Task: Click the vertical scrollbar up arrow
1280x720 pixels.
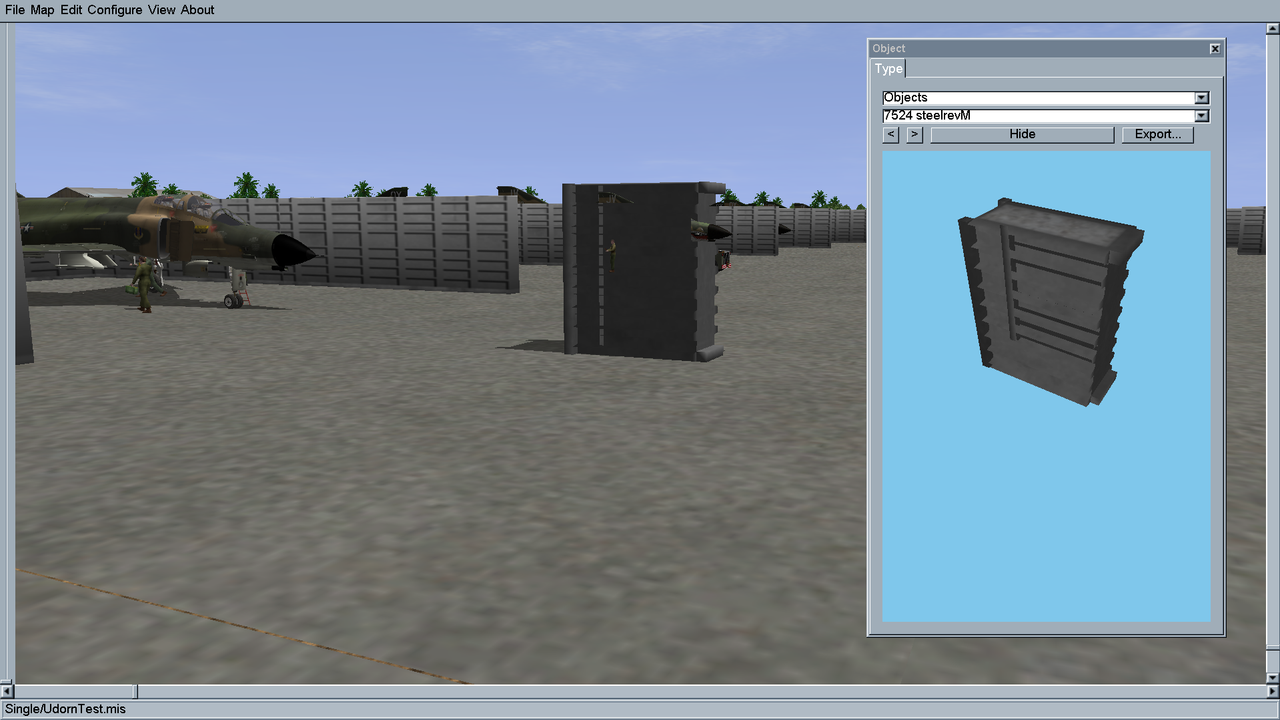Action: [1272, 31]
